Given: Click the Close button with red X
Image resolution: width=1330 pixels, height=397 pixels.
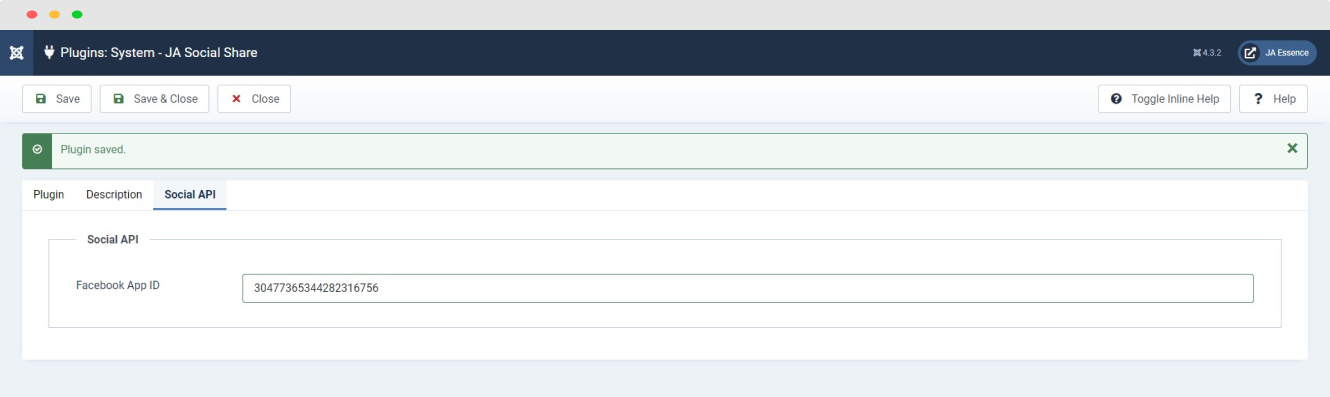Looking at the screenshot, I should point(254,99).
